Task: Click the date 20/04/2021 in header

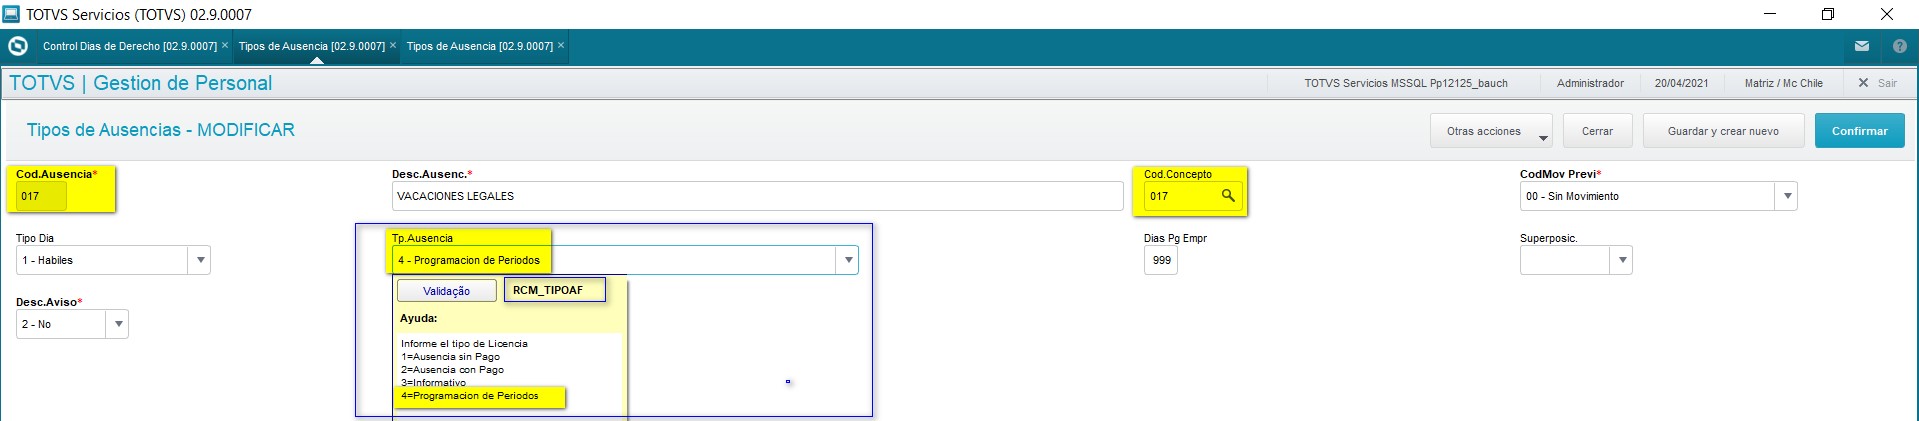Action: [1681, 83]
